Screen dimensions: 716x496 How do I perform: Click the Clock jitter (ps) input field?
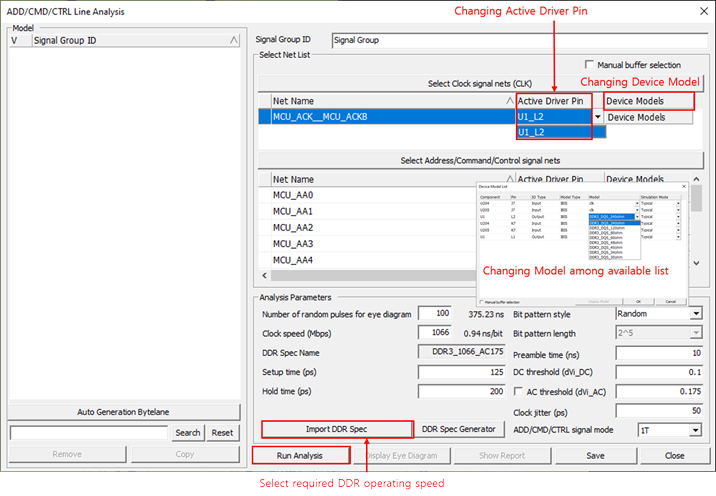[x=658, y=410]
